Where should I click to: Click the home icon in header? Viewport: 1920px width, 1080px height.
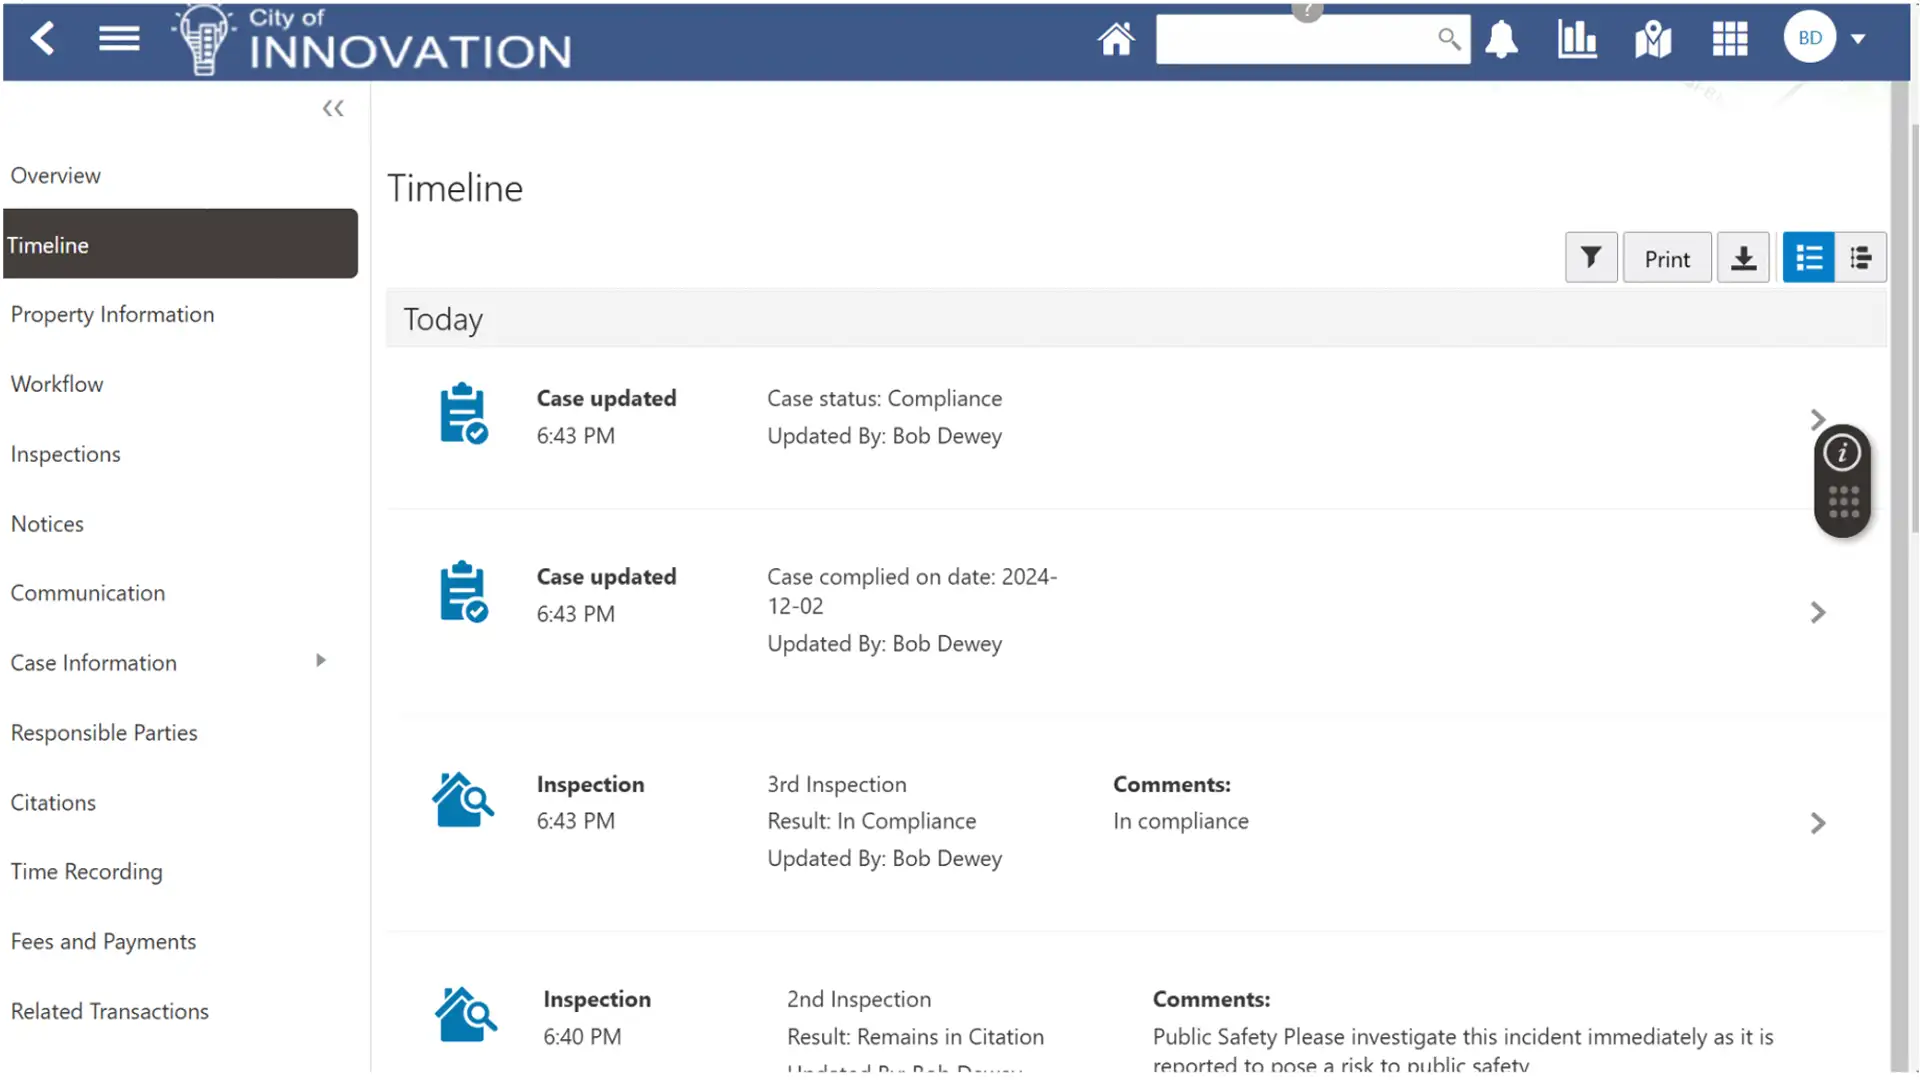point(1116,40)
